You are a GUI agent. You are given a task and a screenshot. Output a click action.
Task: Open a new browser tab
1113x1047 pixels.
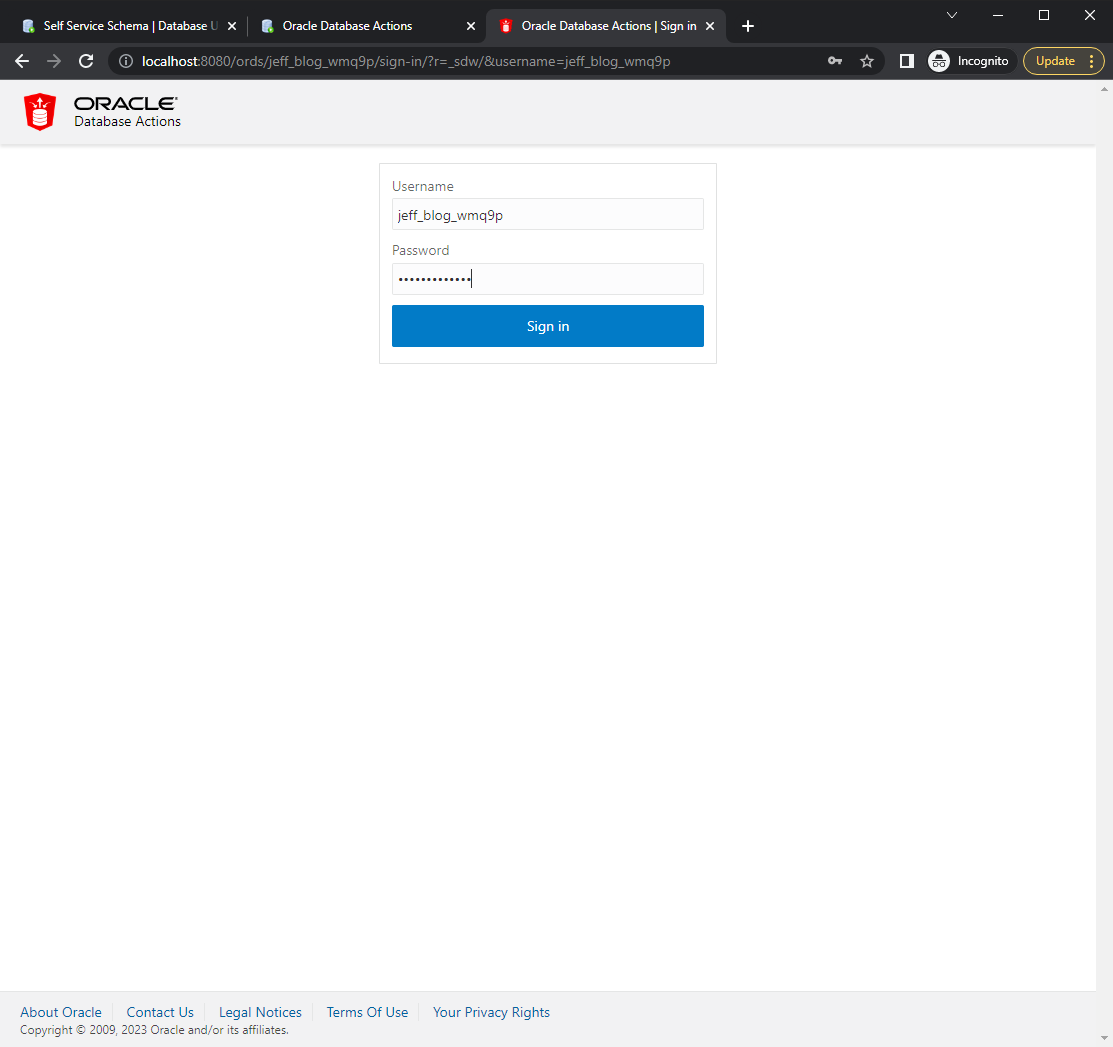(747, 26)
